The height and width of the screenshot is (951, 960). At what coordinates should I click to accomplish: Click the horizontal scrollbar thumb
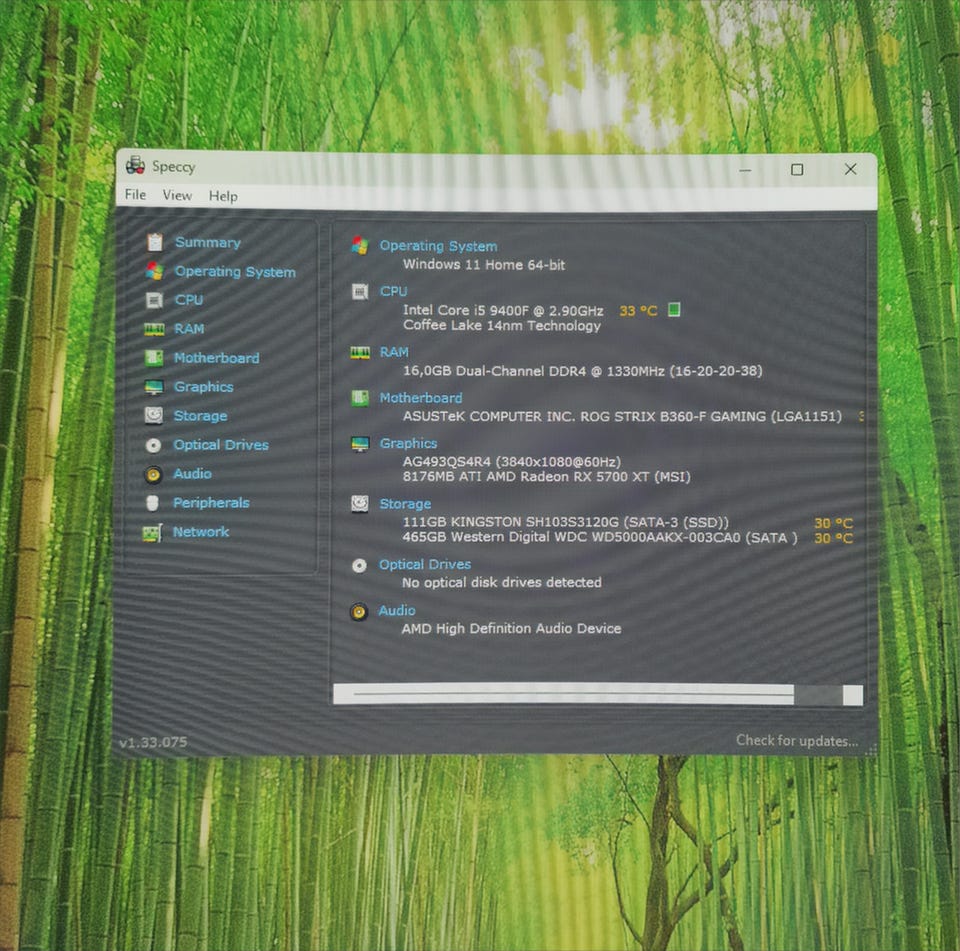573,694
